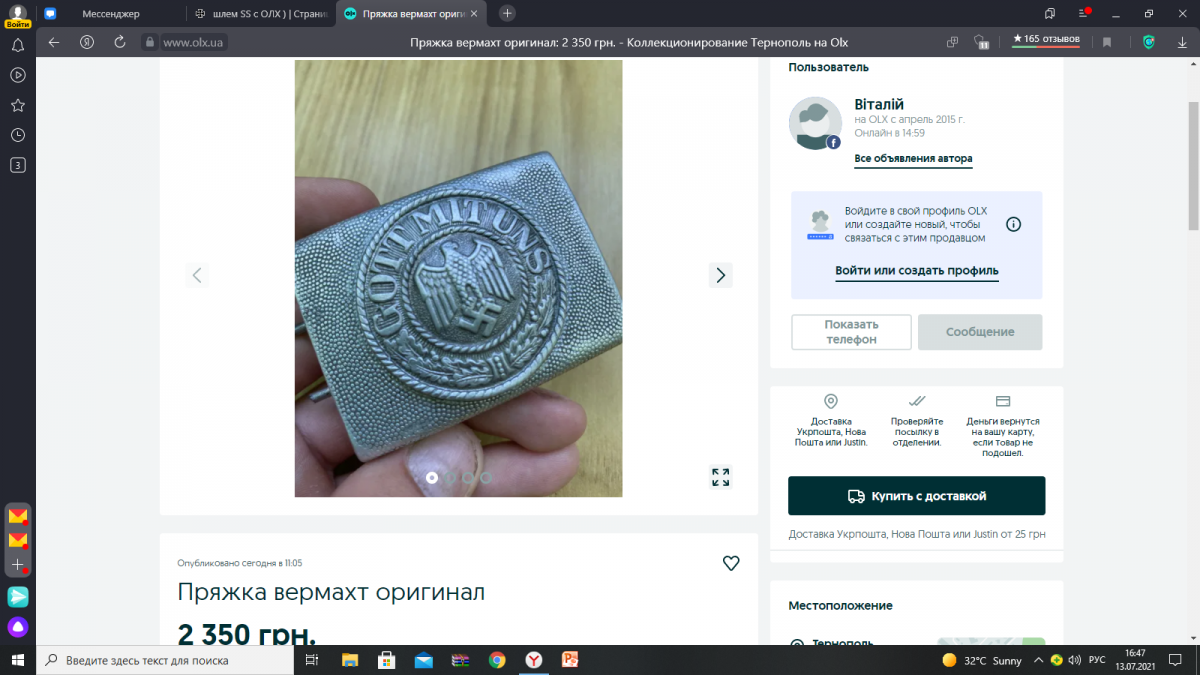Screen dimensions: 1200x675
Task: Add a new tab with plus button
Action: 507,13
